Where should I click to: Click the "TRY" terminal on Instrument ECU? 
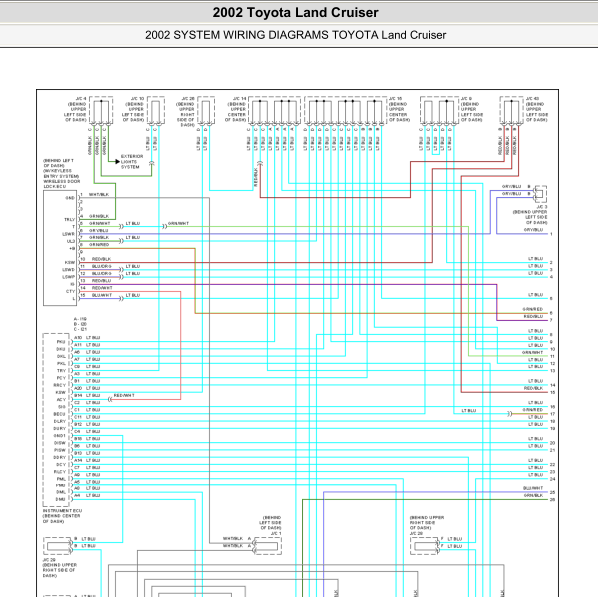coord(61,371)
